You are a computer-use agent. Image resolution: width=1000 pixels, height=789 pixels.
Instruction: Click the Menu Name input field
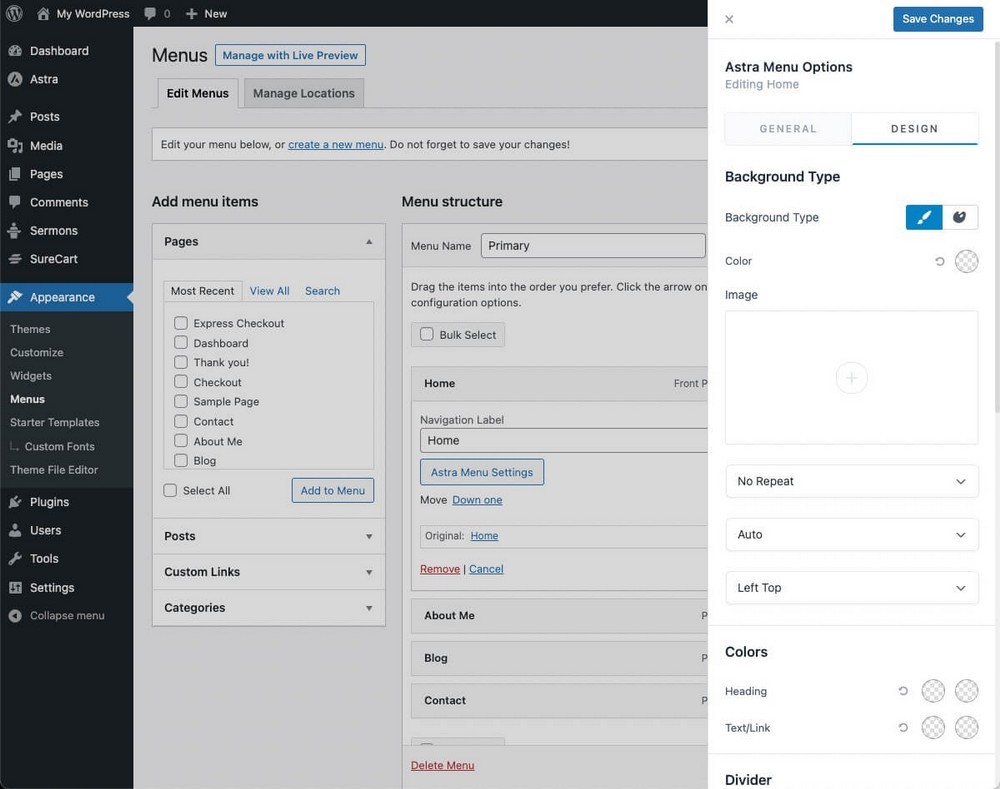(593, 246)
